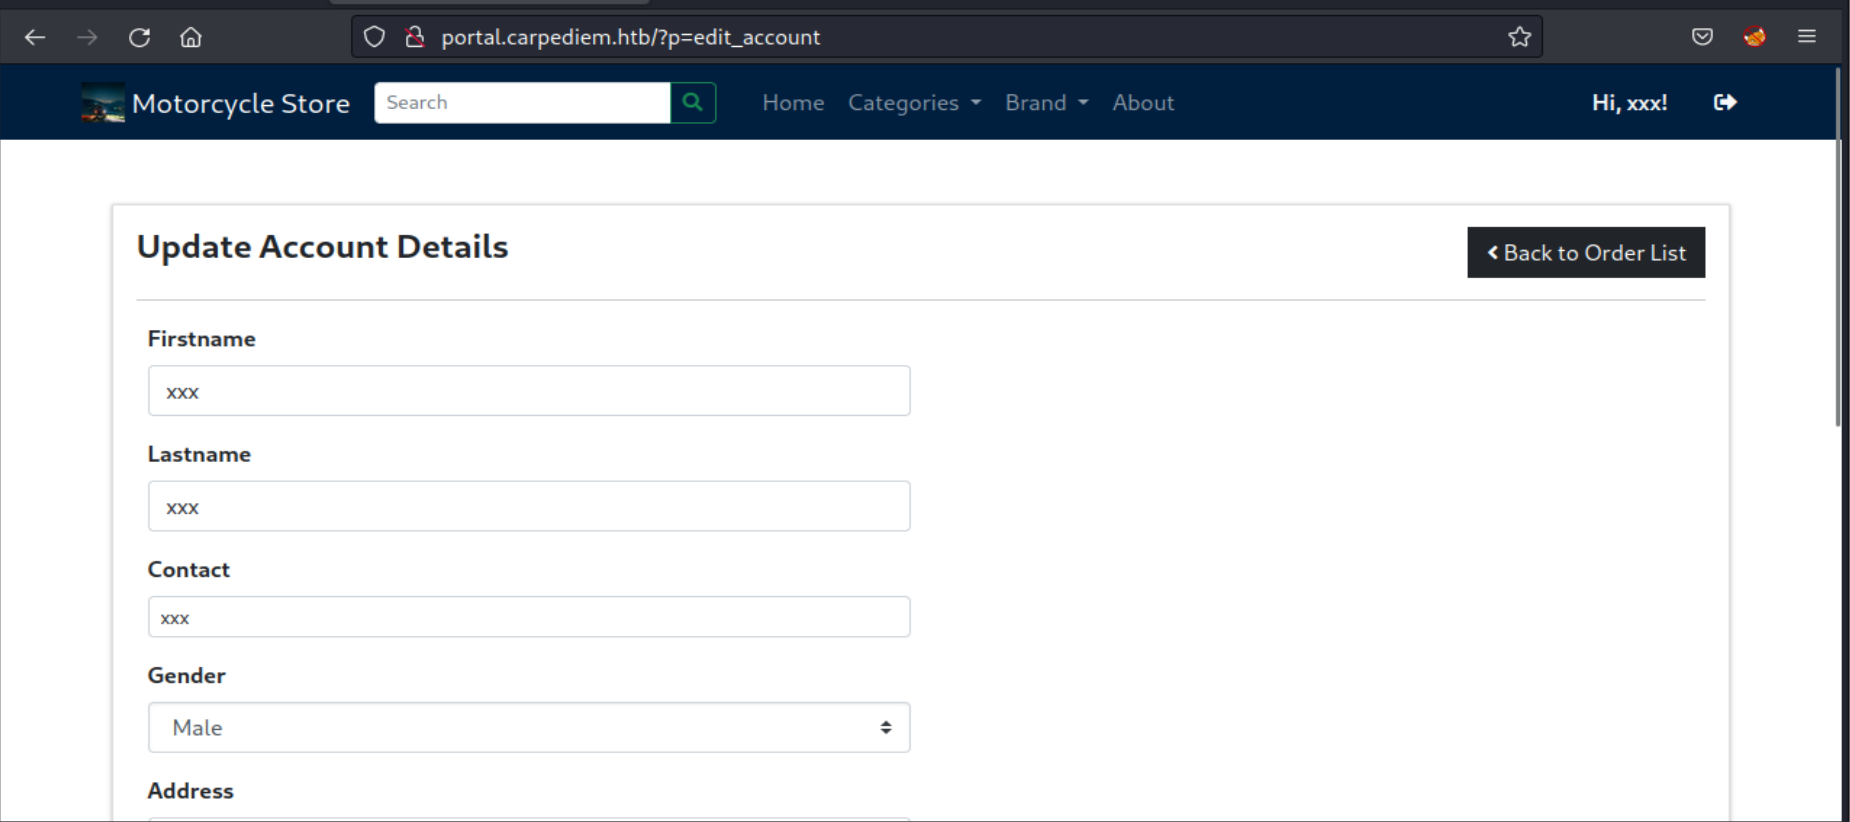Click the Motorcycle Store logo image
The image size is (1850, 822).
point(103,102)
